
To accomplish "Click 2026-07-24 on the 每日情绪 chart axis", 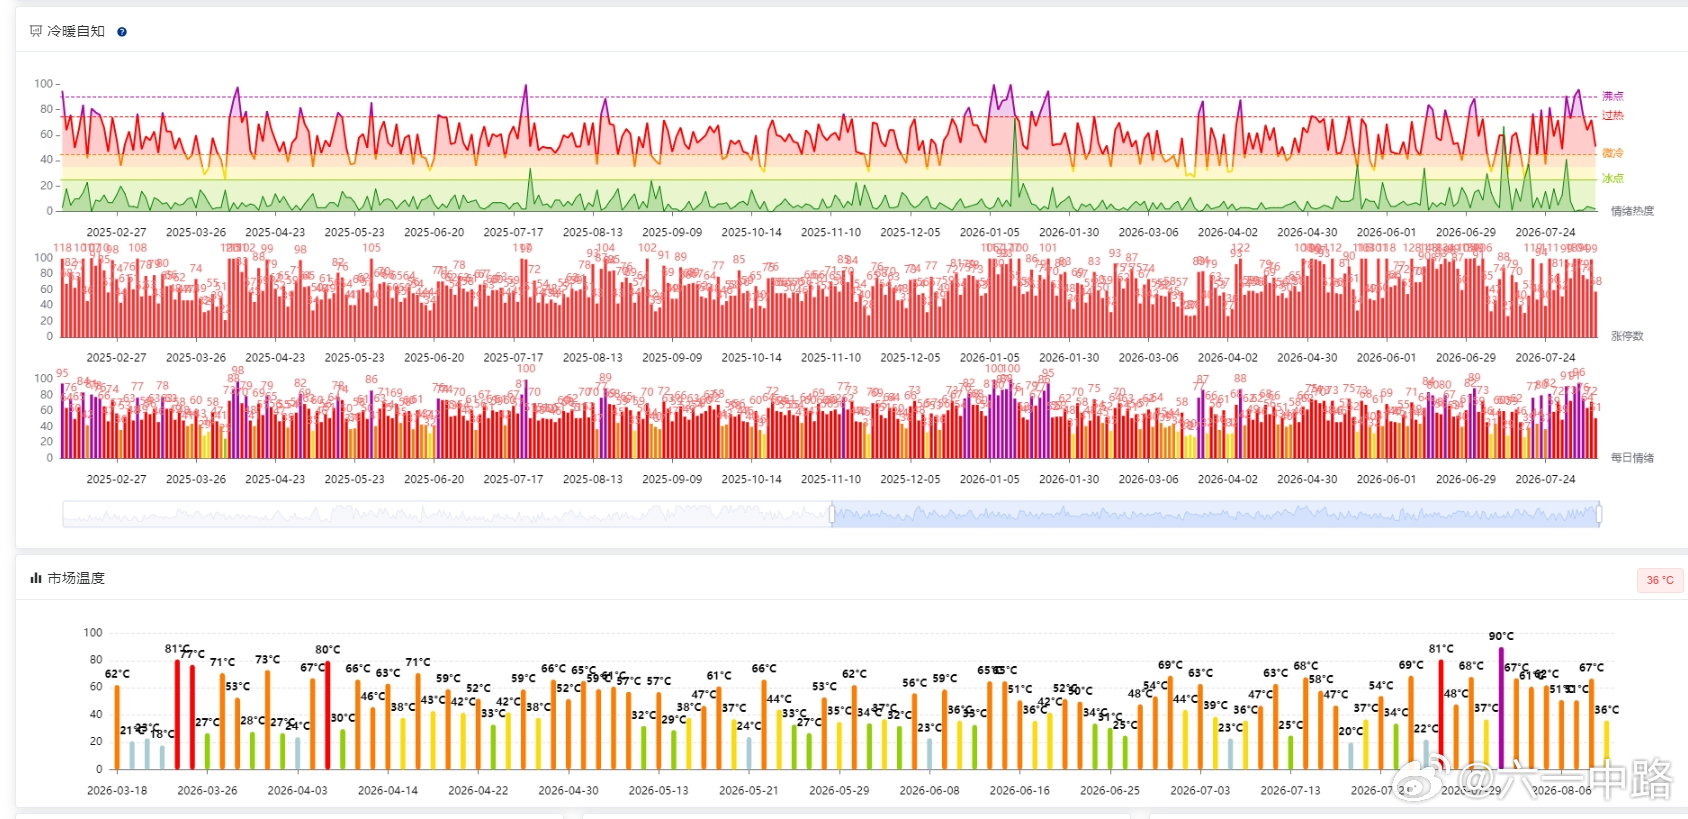I will [1545, 479].
